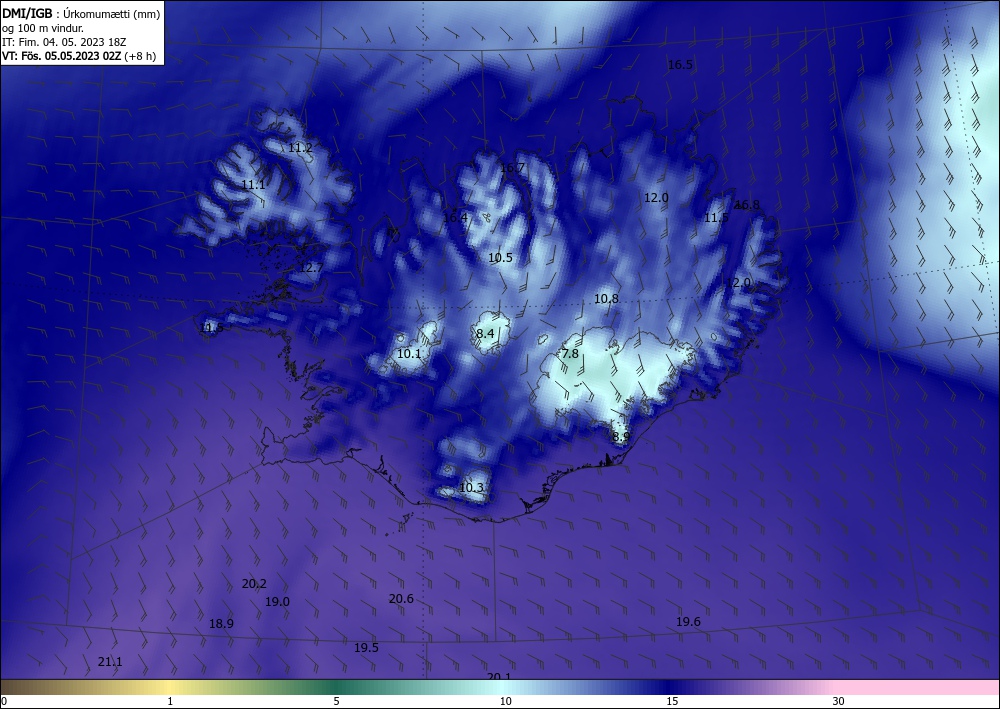Click the colorbar tick label 10

click(x=506, y=701)
